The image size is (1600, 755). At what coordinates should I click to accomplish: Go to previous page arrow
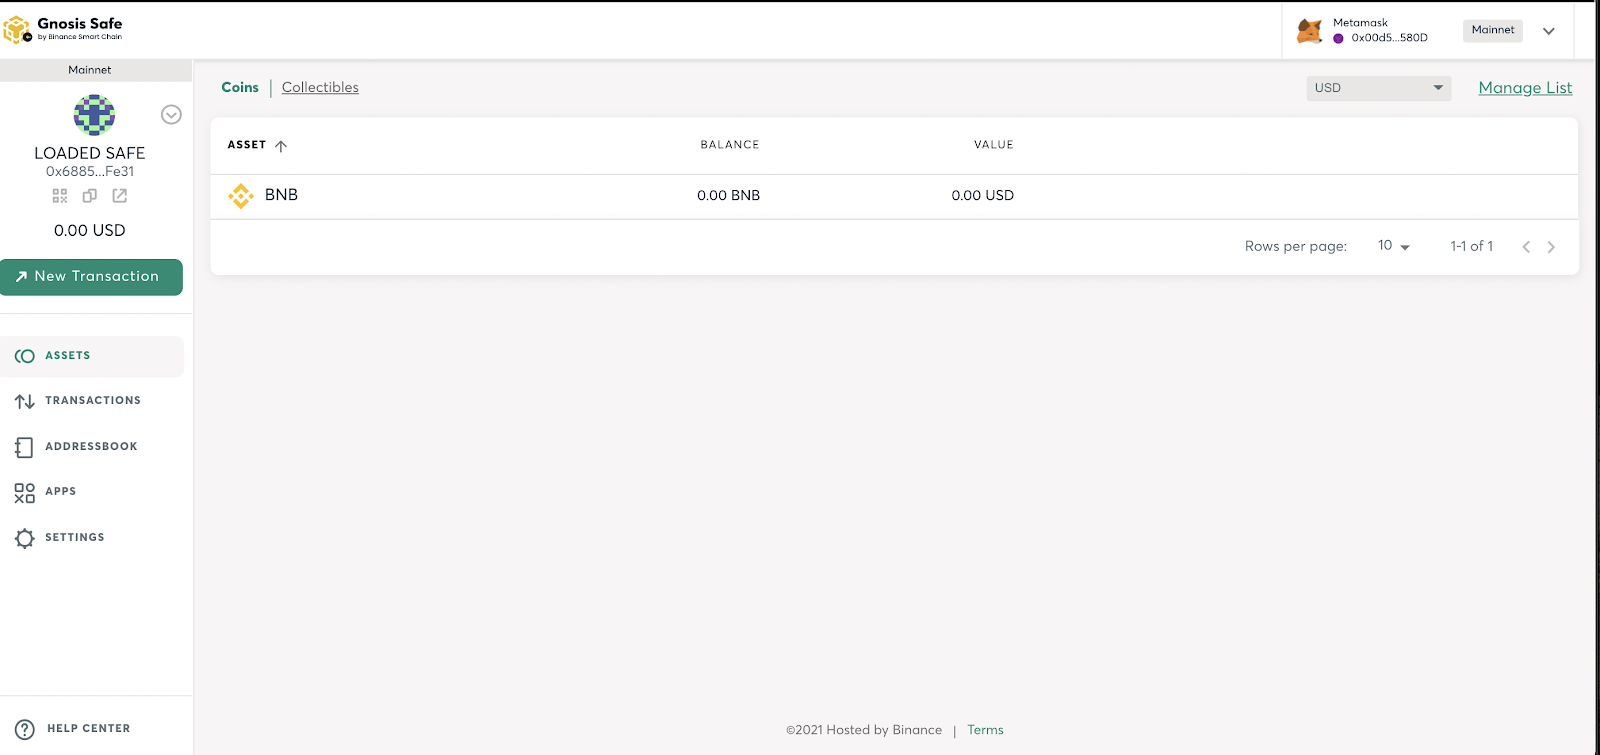pyautogui.click(x=1526, y=247)
